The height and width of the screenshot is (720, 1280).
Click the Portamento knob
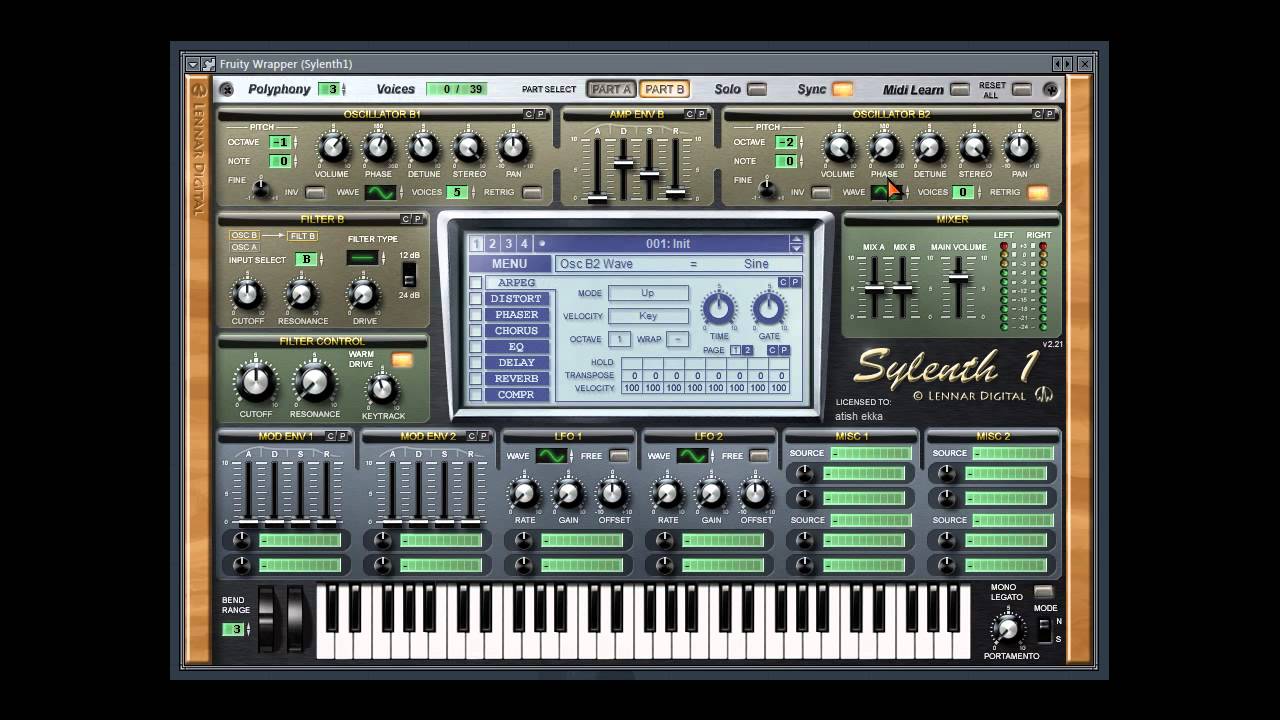click(1007, 630)
